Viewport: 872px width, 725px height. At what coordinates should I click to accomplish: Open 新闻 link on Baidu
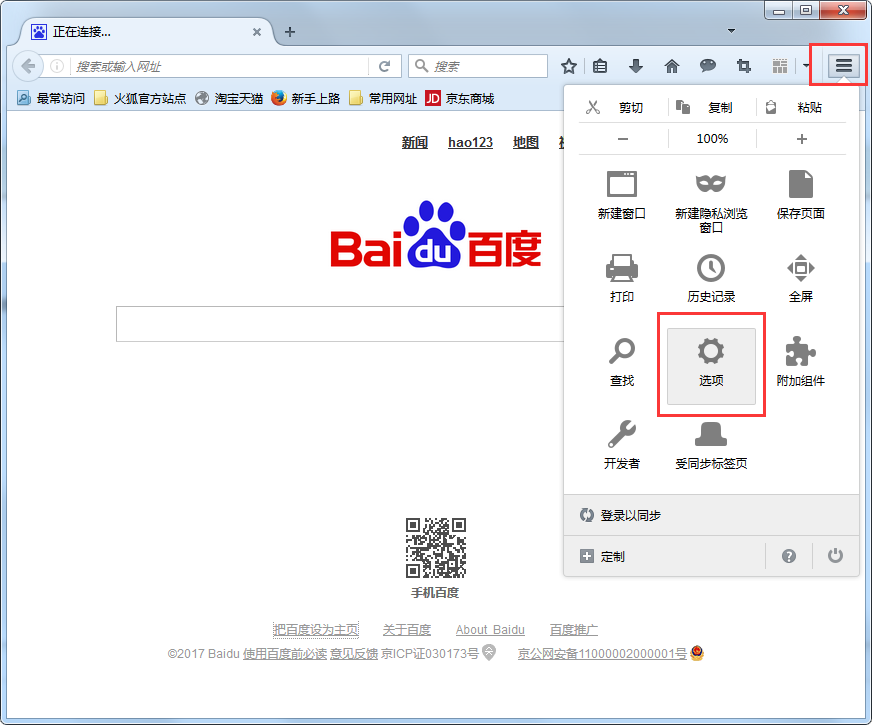[x=415, y=142]
